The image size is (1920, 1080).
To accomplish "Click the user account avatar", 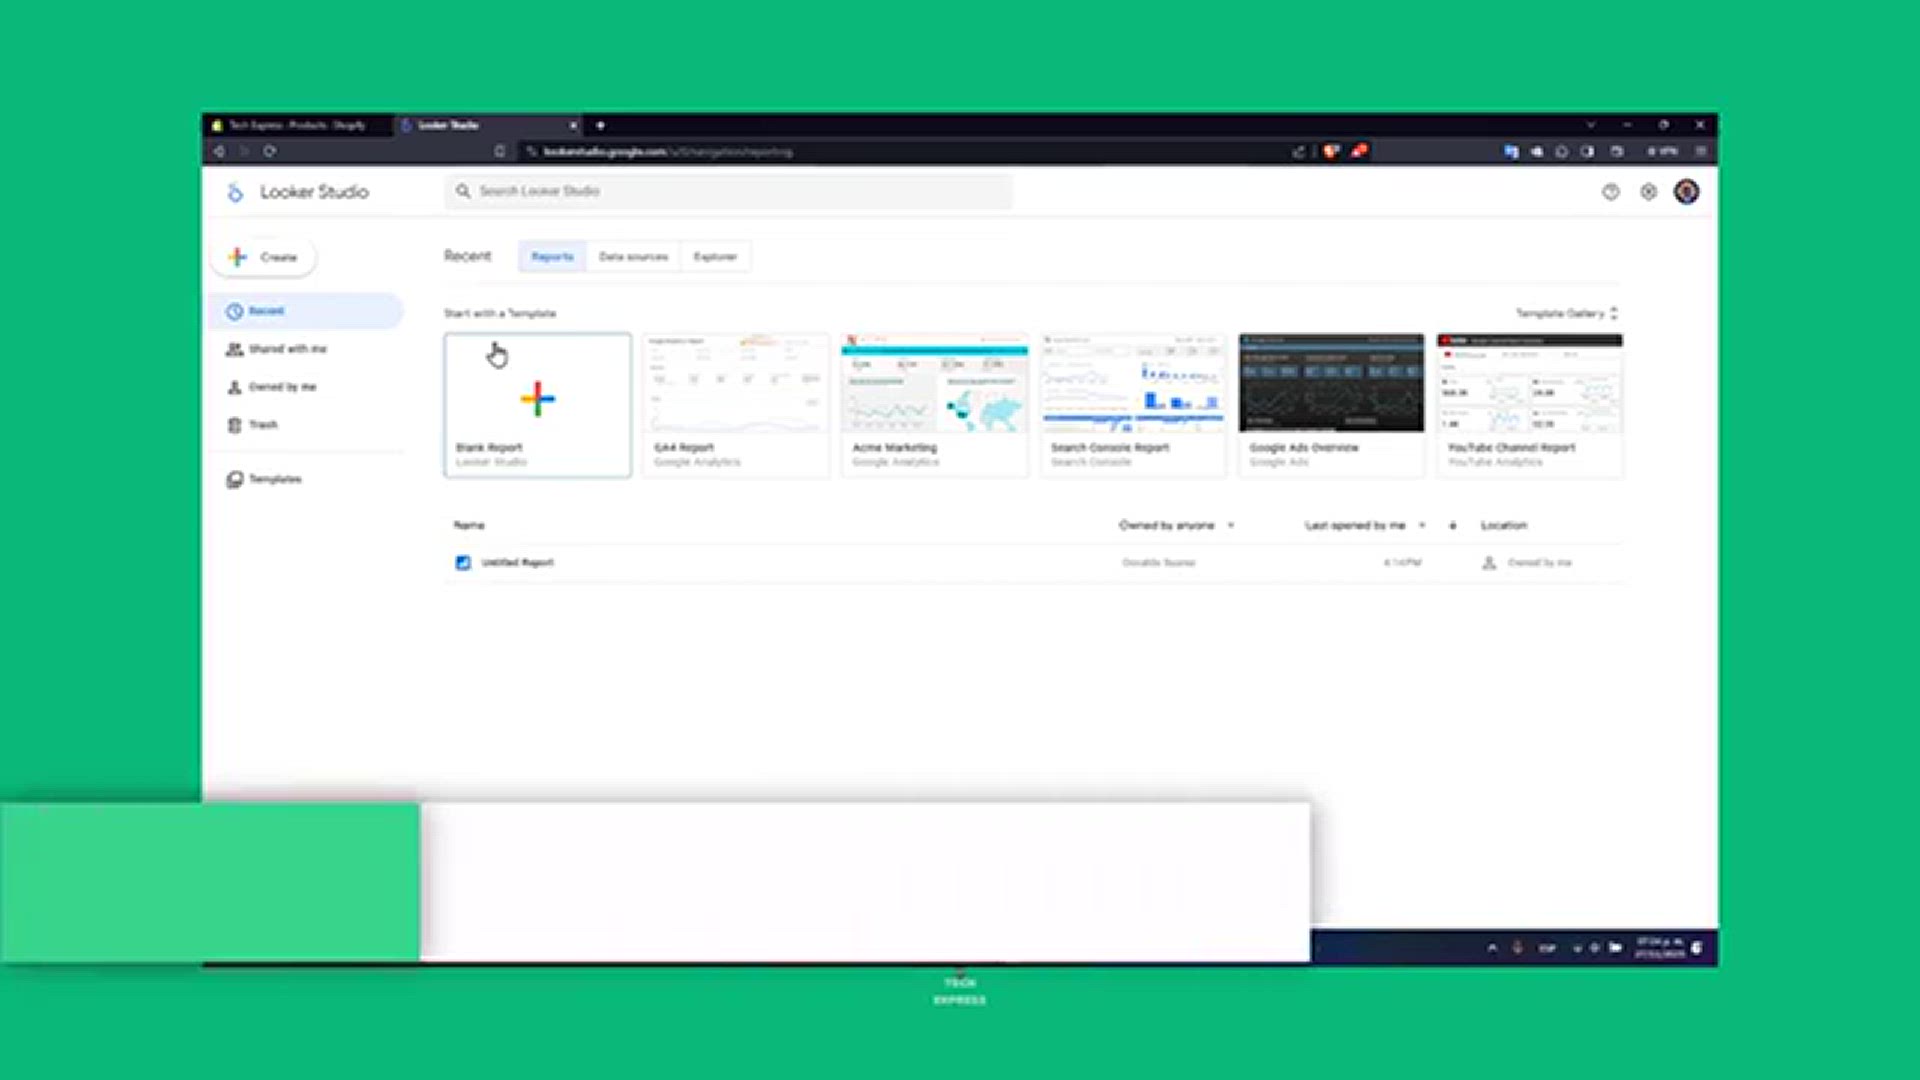I will pyautogui.click(x=1686, y=192).
